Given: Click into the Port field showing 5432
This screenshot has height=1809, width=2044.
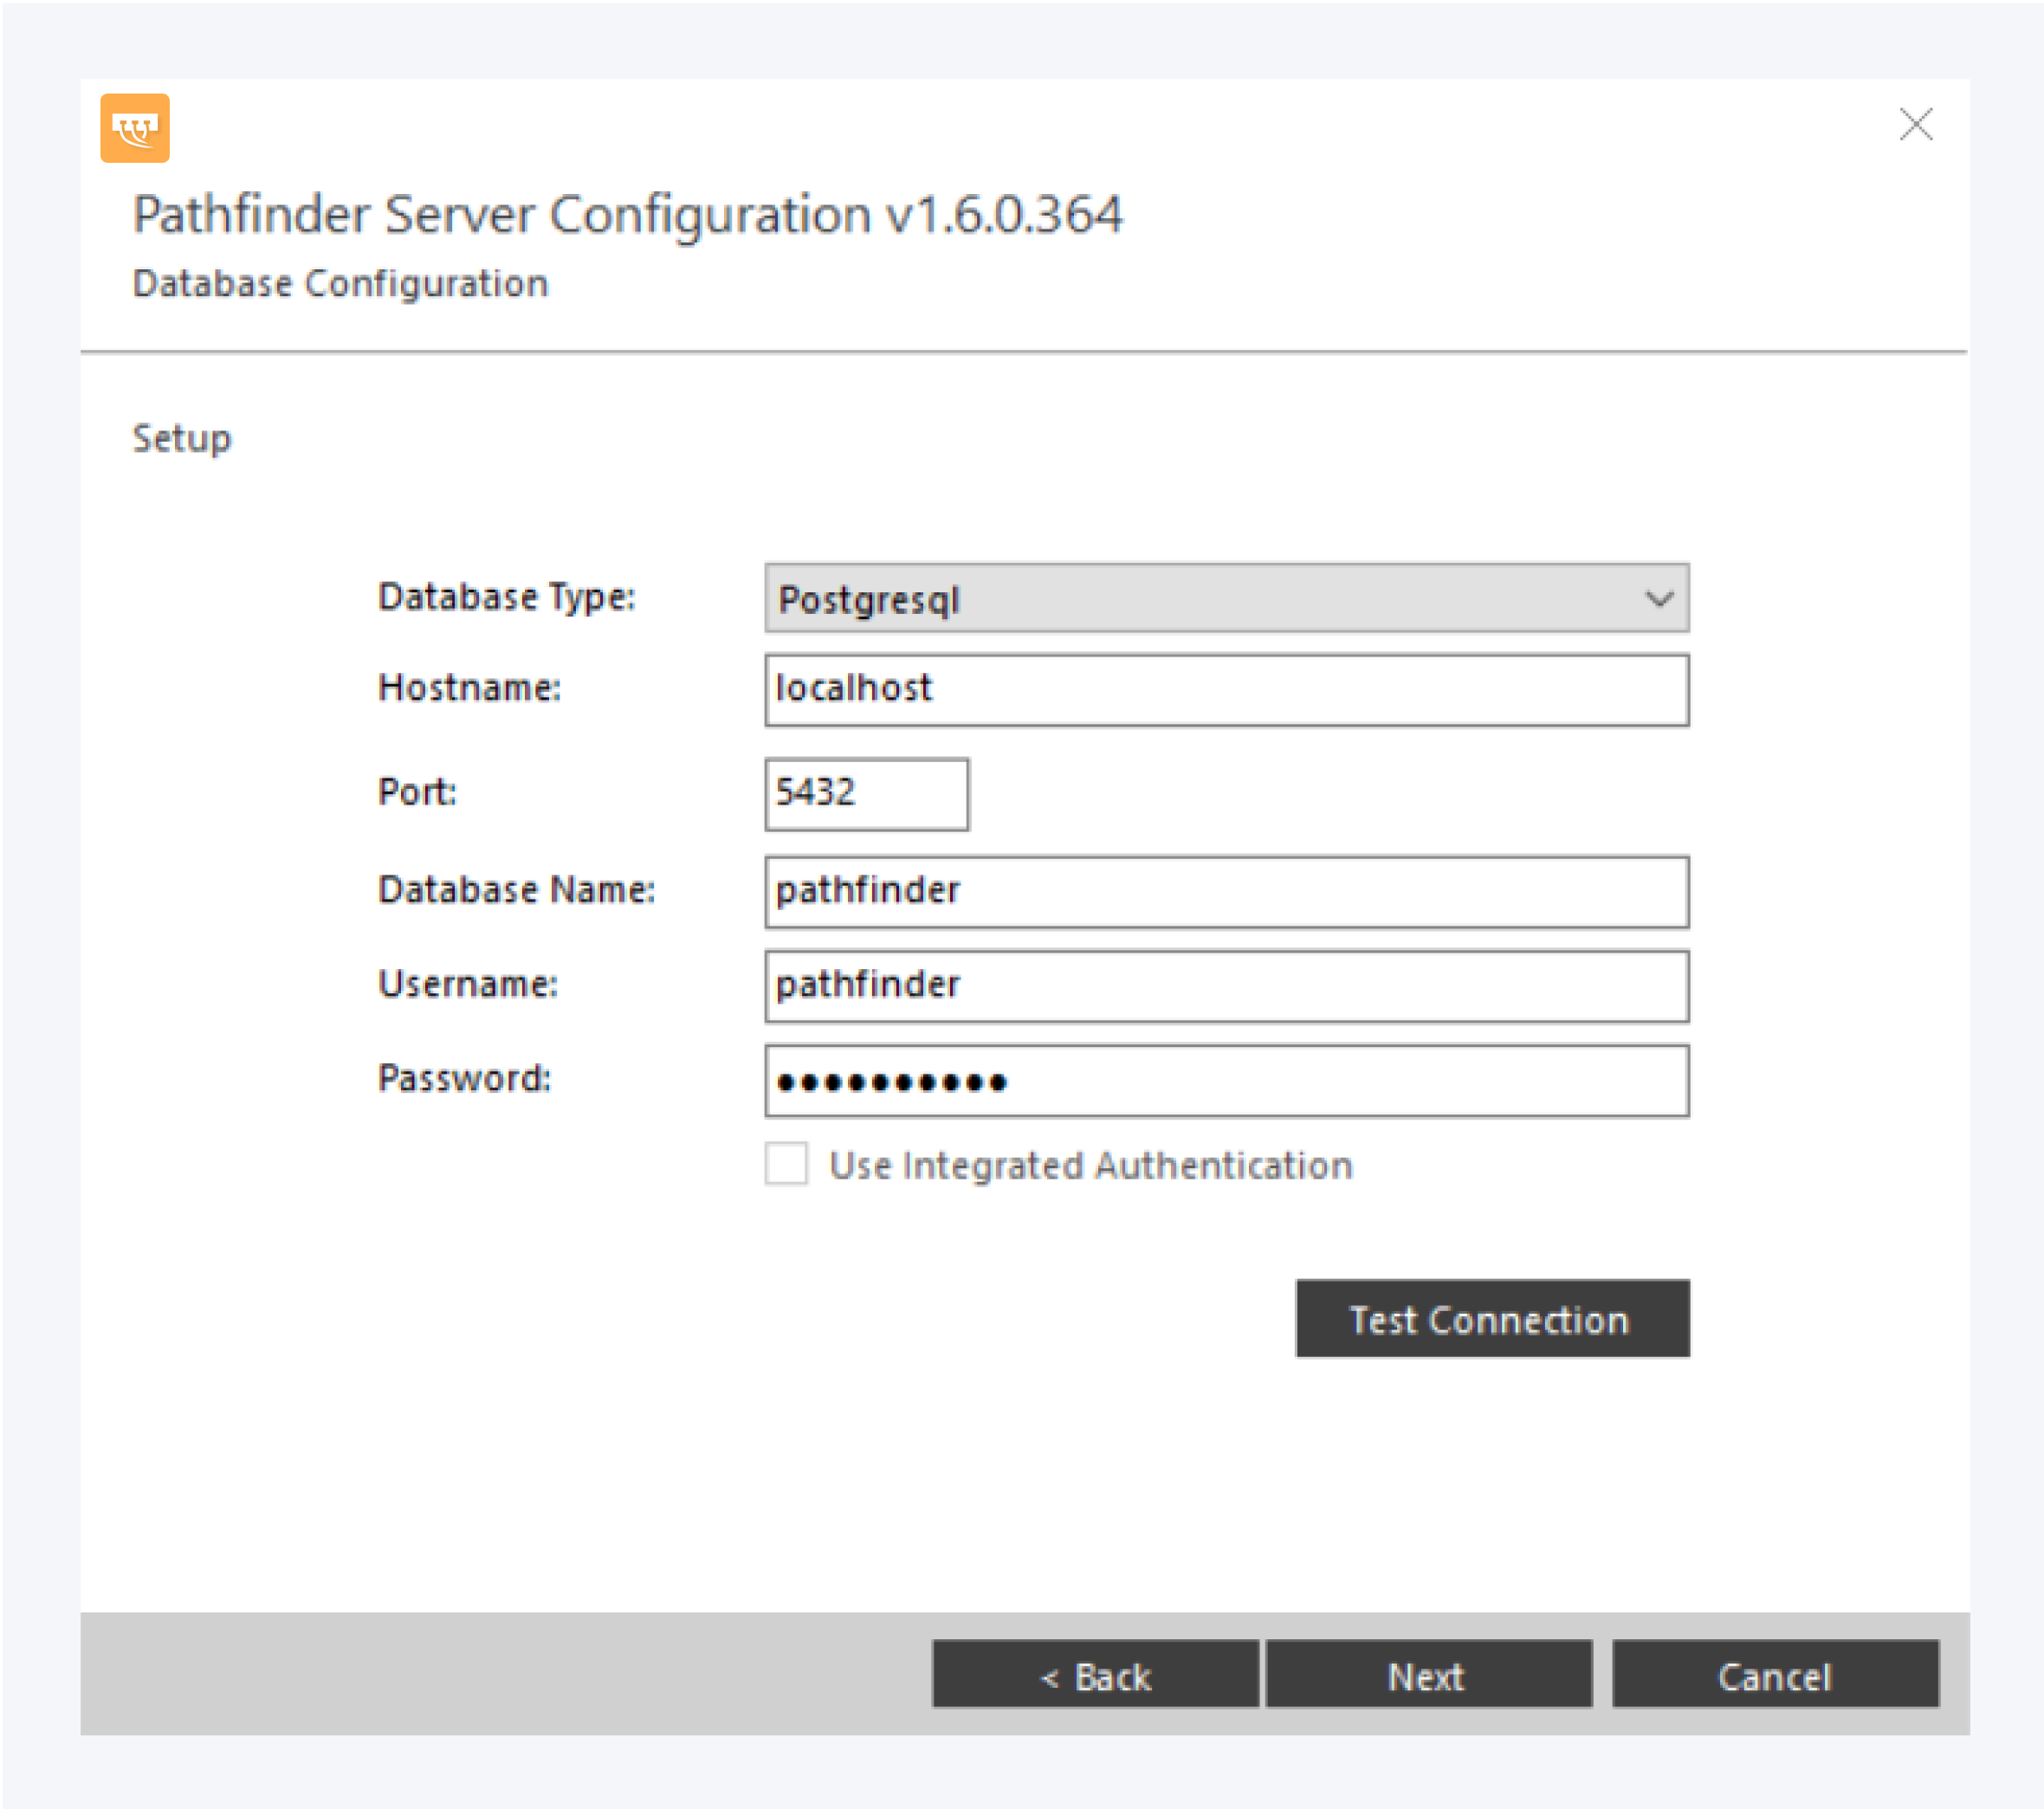Looking at the screenshot, I should (x=865, y=794).
